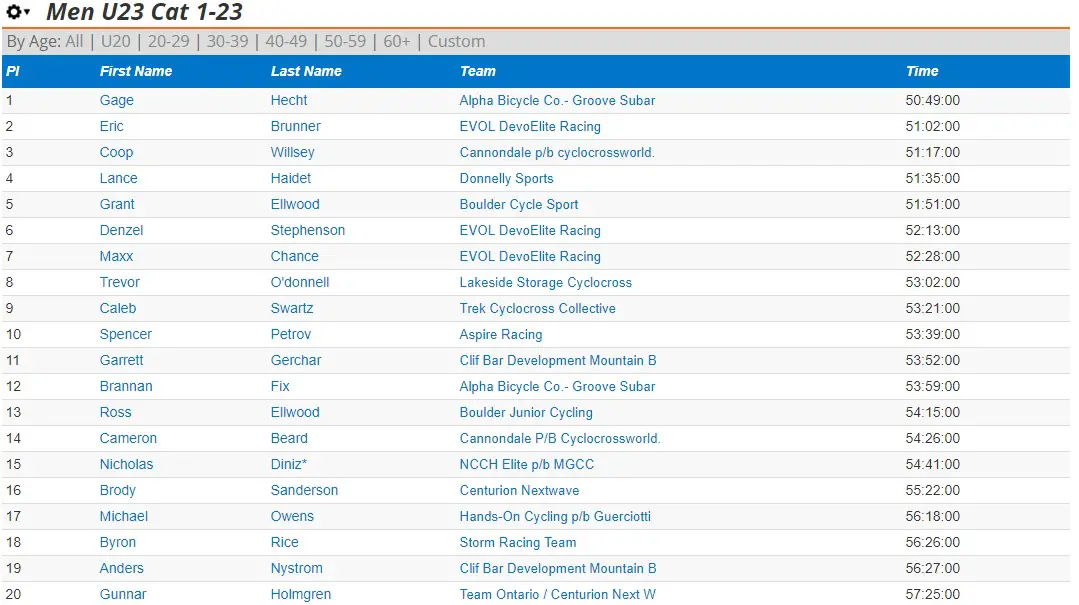This screenshot has width=1079, height=605.
Task: Filter results by 40-49 age group
Action: (286, 41)
